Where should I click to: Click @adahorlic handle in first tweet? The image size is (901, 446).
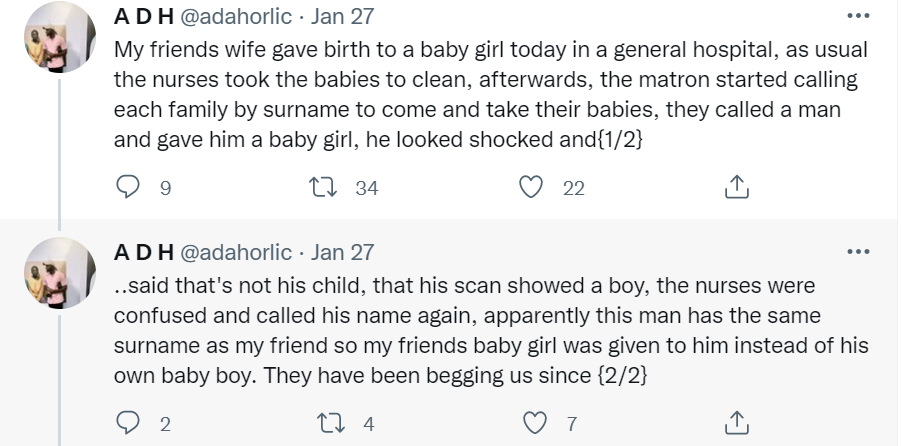pyautogui.click(x=236, y=17)
